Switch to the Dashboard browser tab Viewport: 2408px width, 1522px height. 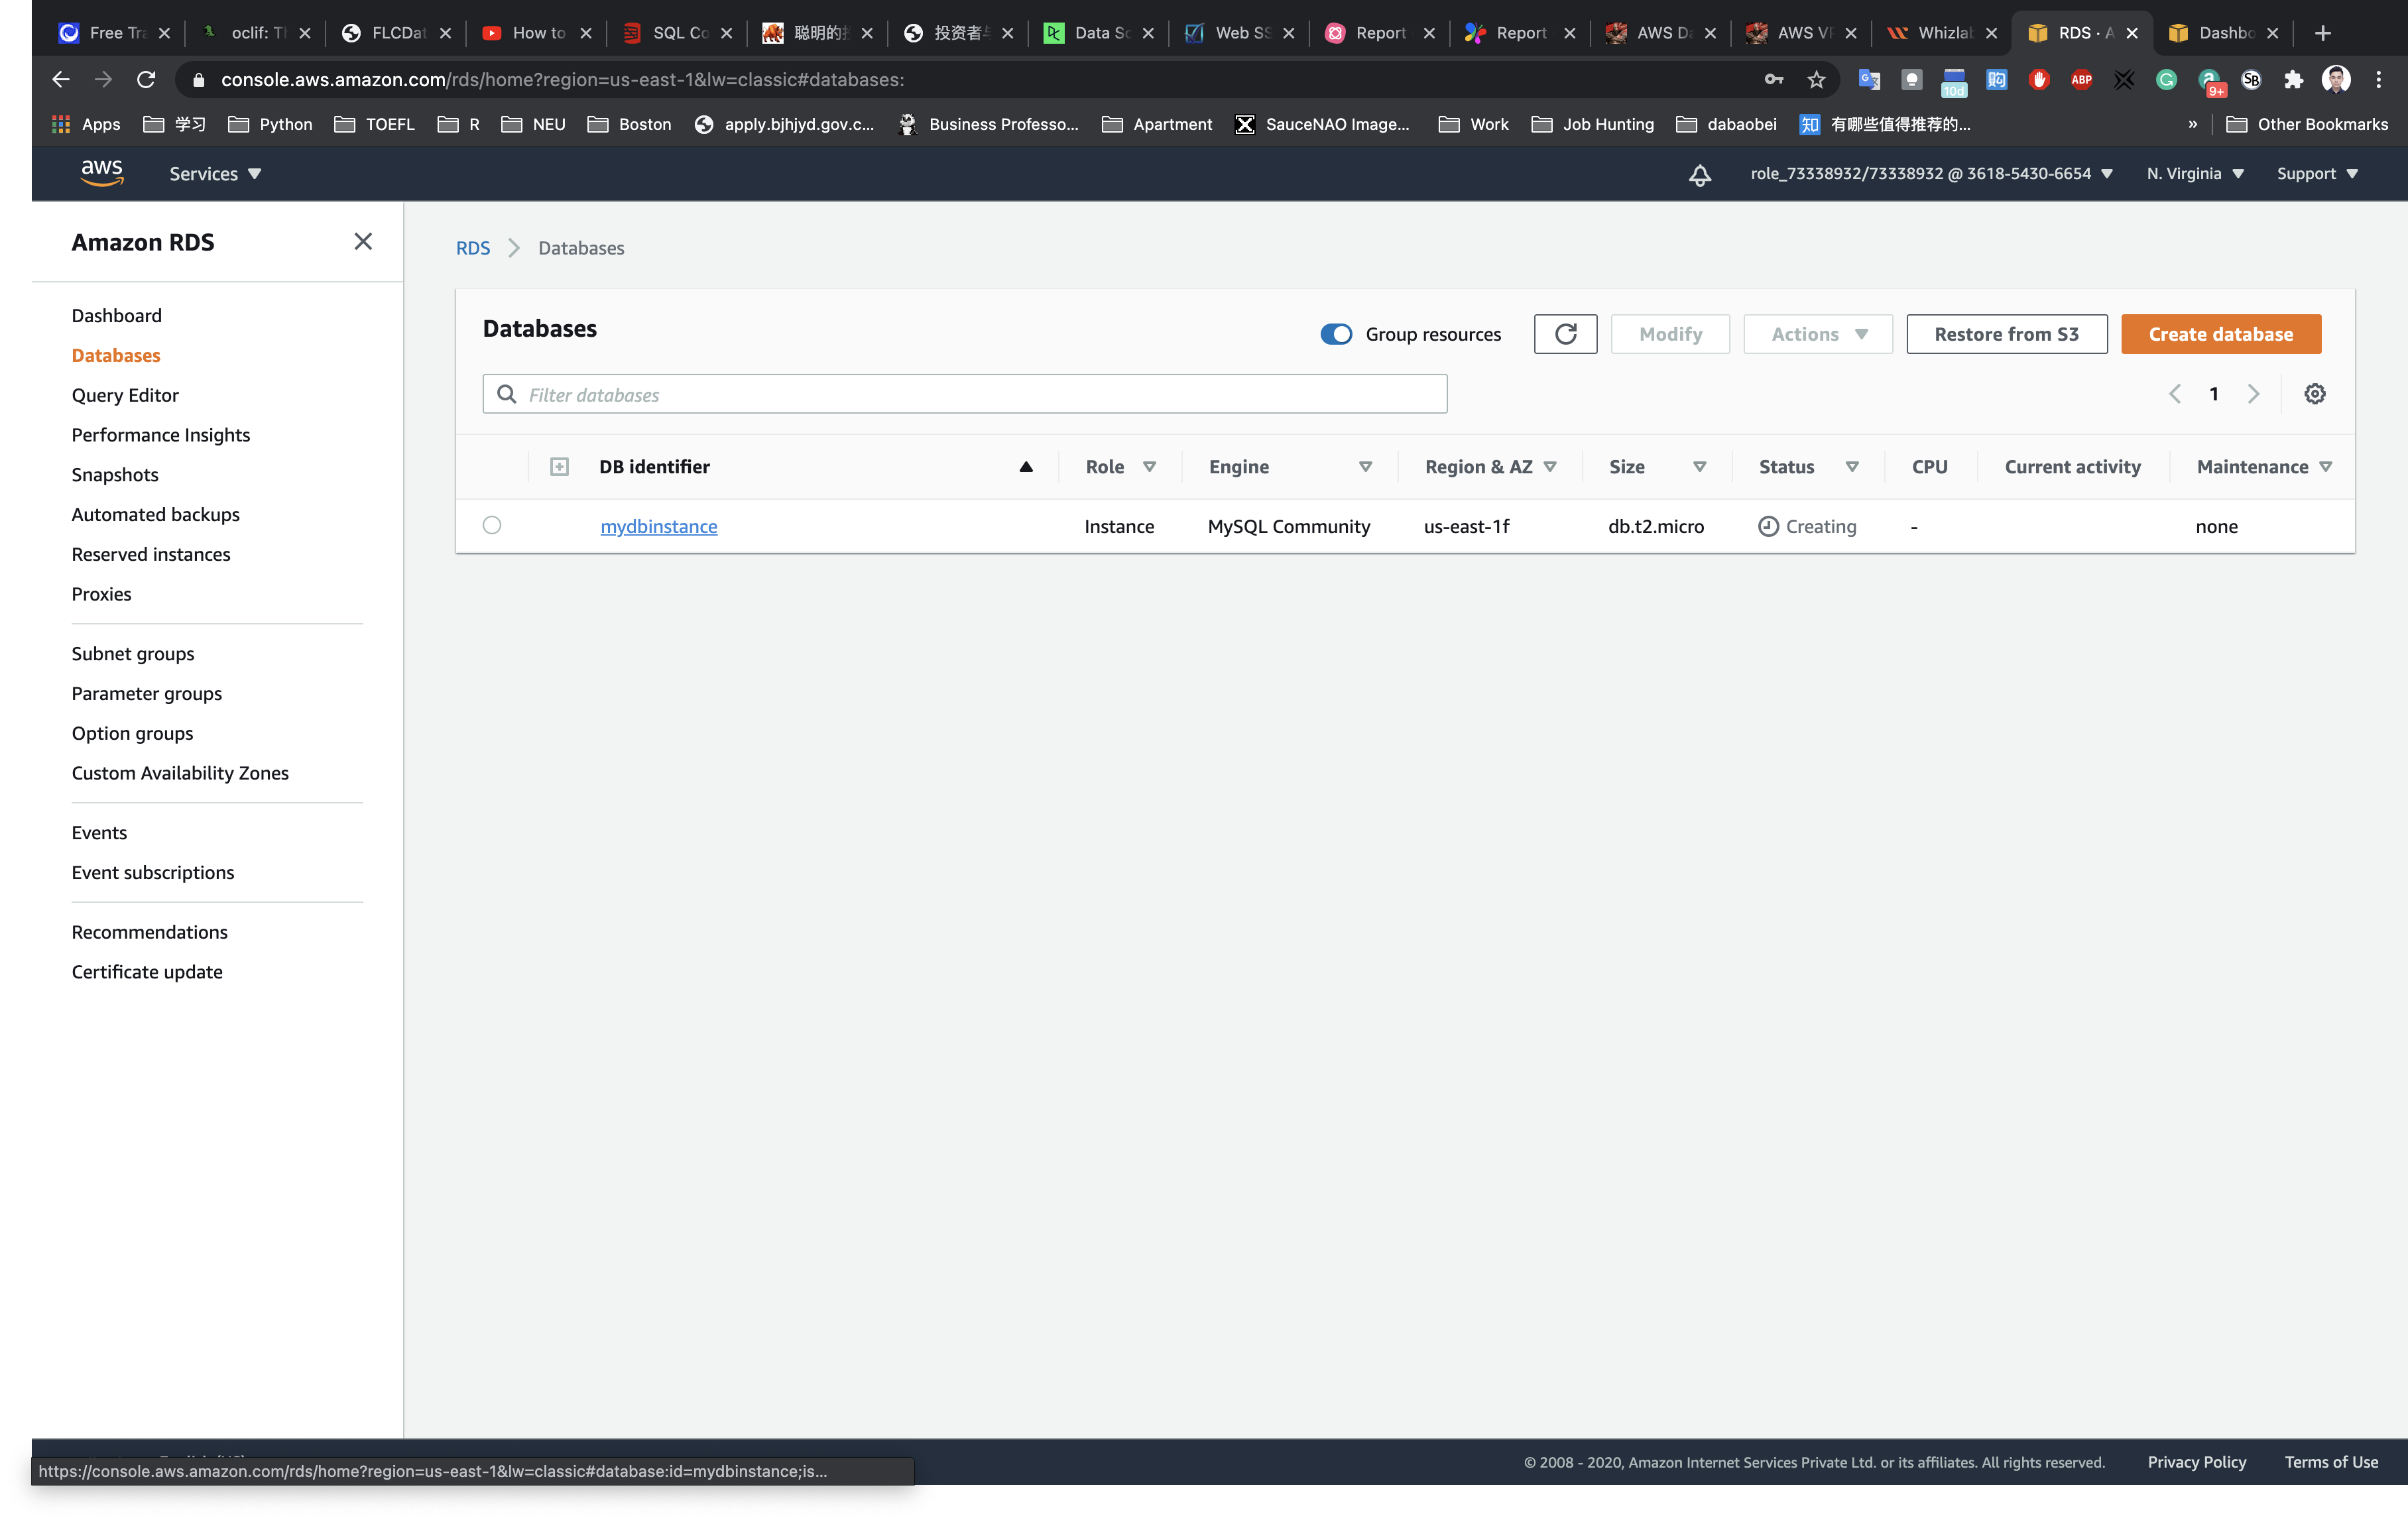coord(2223,33)
